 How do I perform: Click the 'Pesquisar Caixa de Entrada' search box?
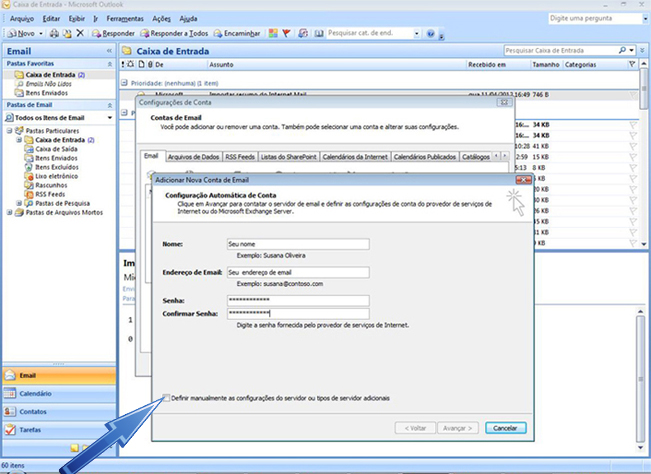click(x=560, y=50)
